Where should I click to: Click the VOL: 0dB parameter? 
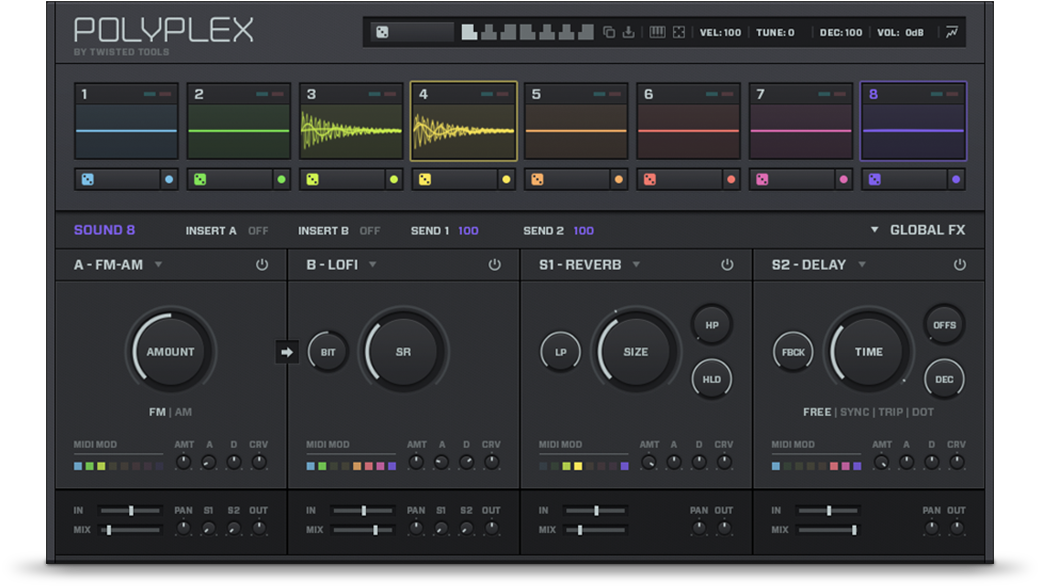(901, 32)
